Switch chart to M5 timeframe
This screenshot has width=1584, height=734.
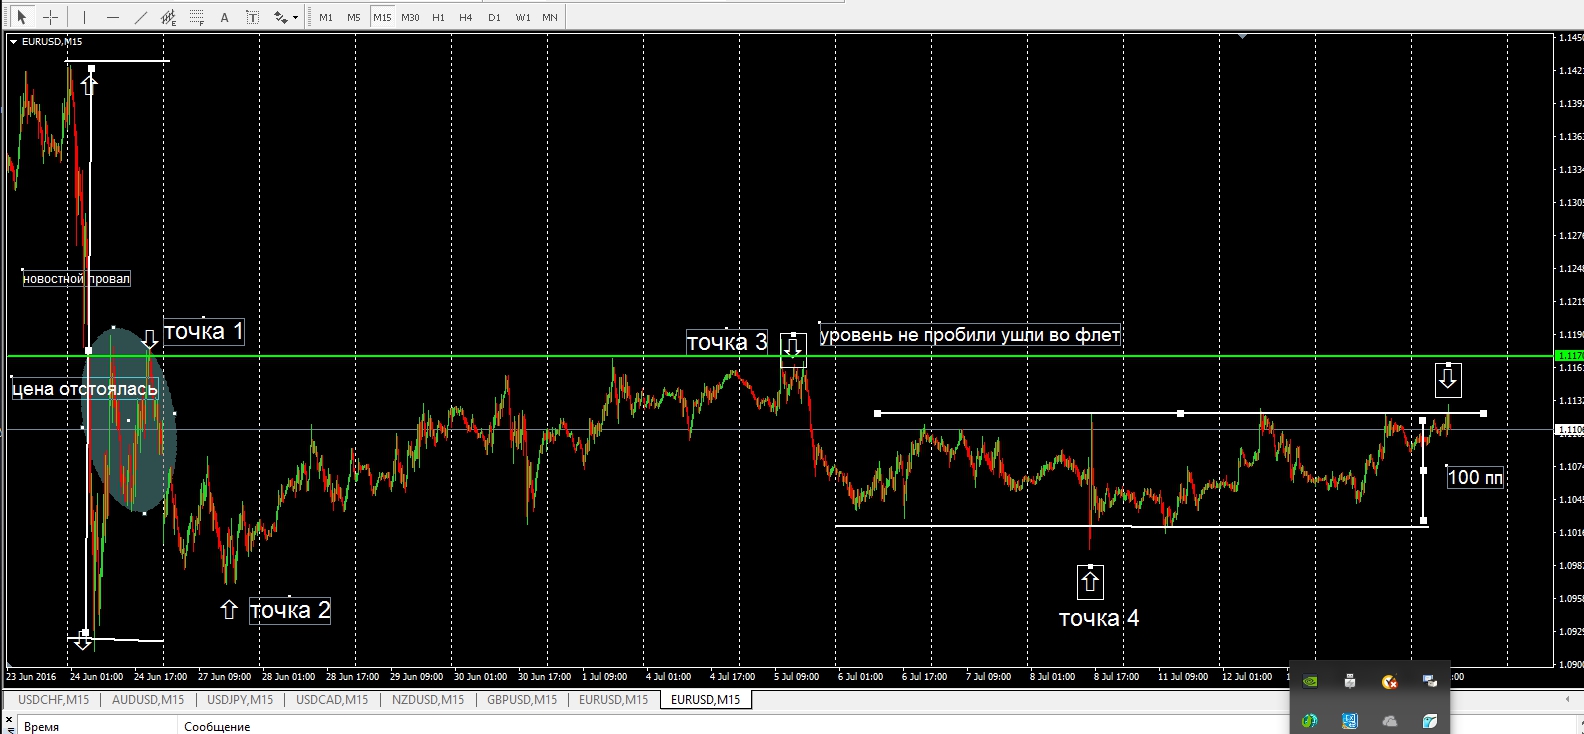pos(354,17)
